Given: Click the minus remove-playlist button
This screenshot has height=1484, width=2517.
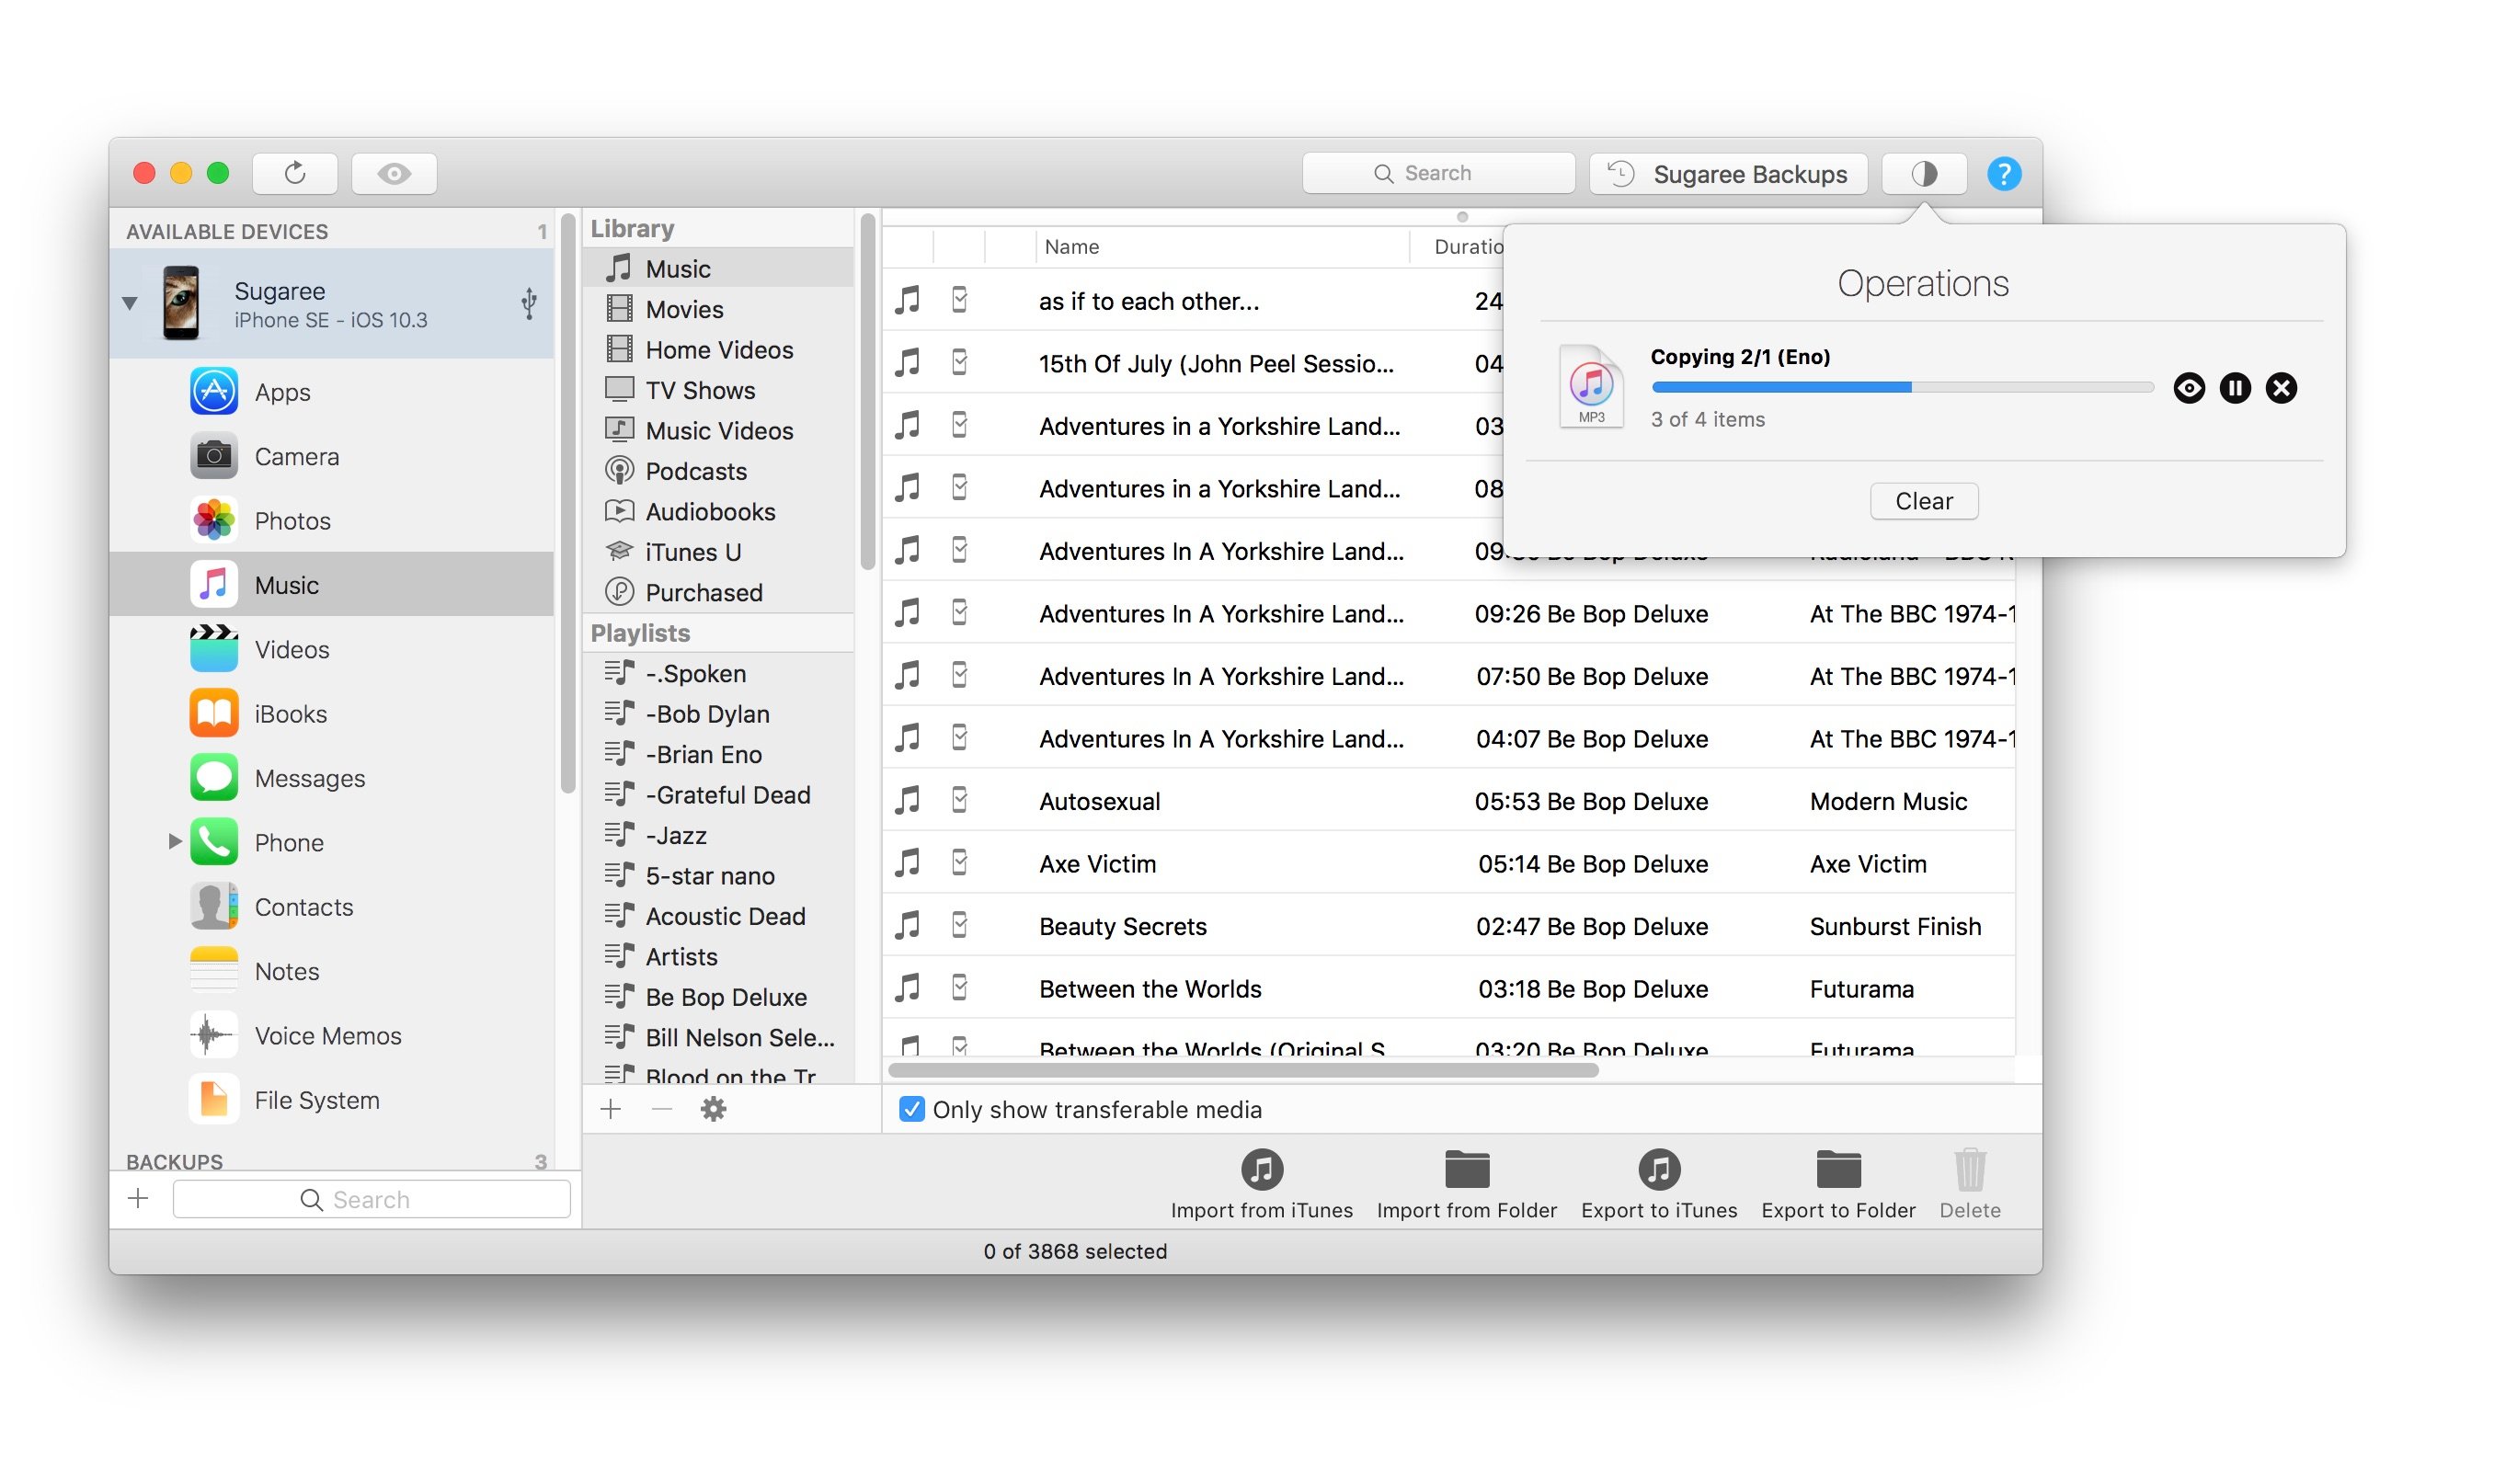Looking at the screenshot, I should pos(662,1108).
